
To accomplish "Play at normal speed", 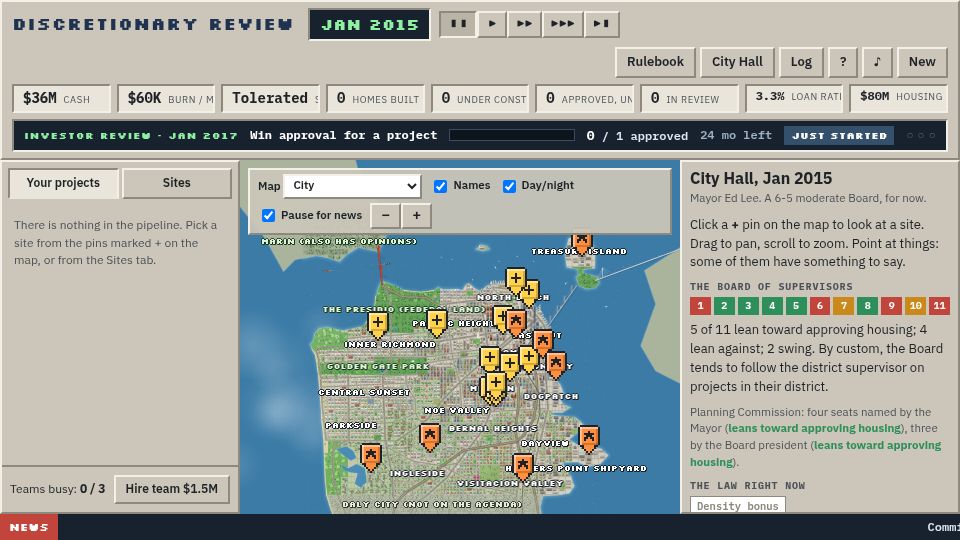I will click(x=492, y=24).
